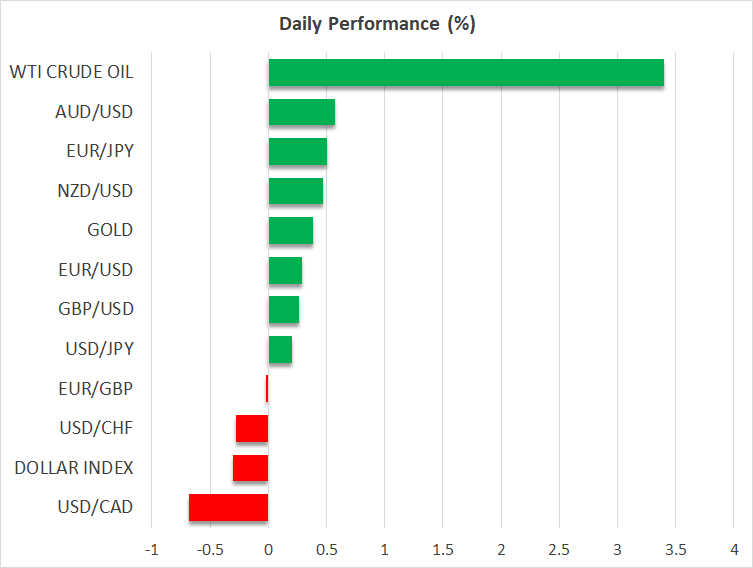Viewport: 753px width, 568px height.
Task: Select the EUR/USD category label text
Action: tap(94, 270)
